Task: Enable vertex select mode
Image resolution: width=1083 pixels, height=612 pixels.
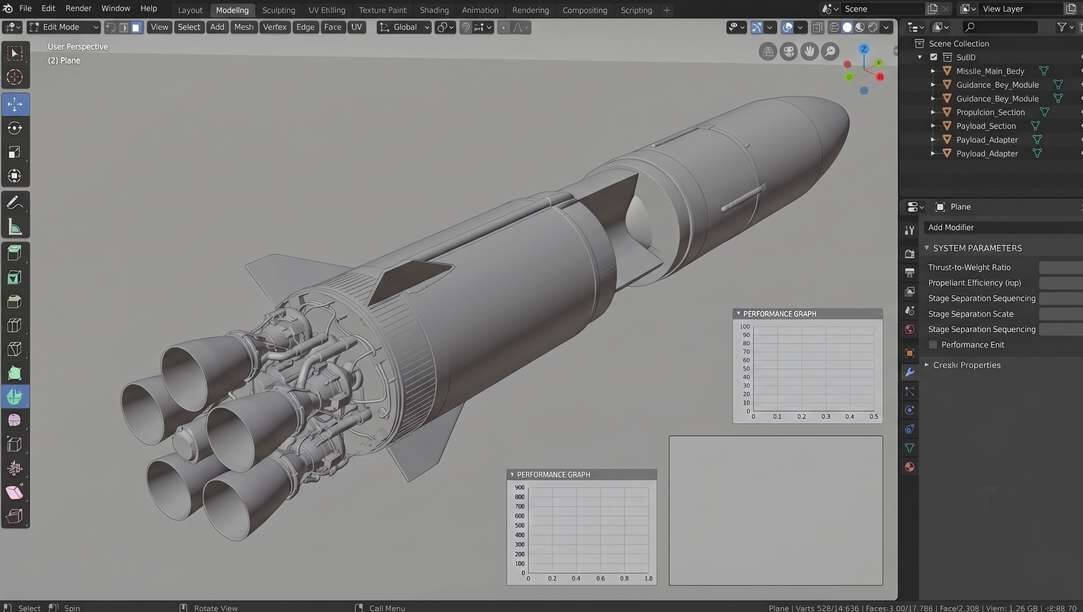Action: click(111, 28)
